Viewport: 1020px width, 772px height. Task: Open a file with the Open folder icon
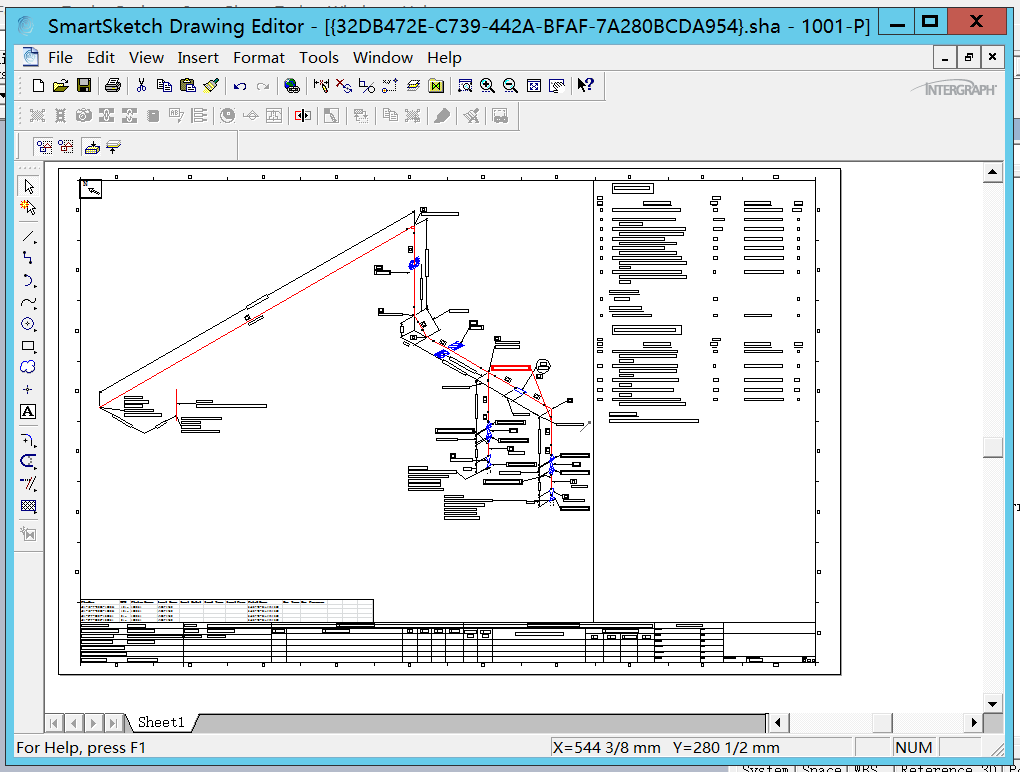click(x=60, y=85)
